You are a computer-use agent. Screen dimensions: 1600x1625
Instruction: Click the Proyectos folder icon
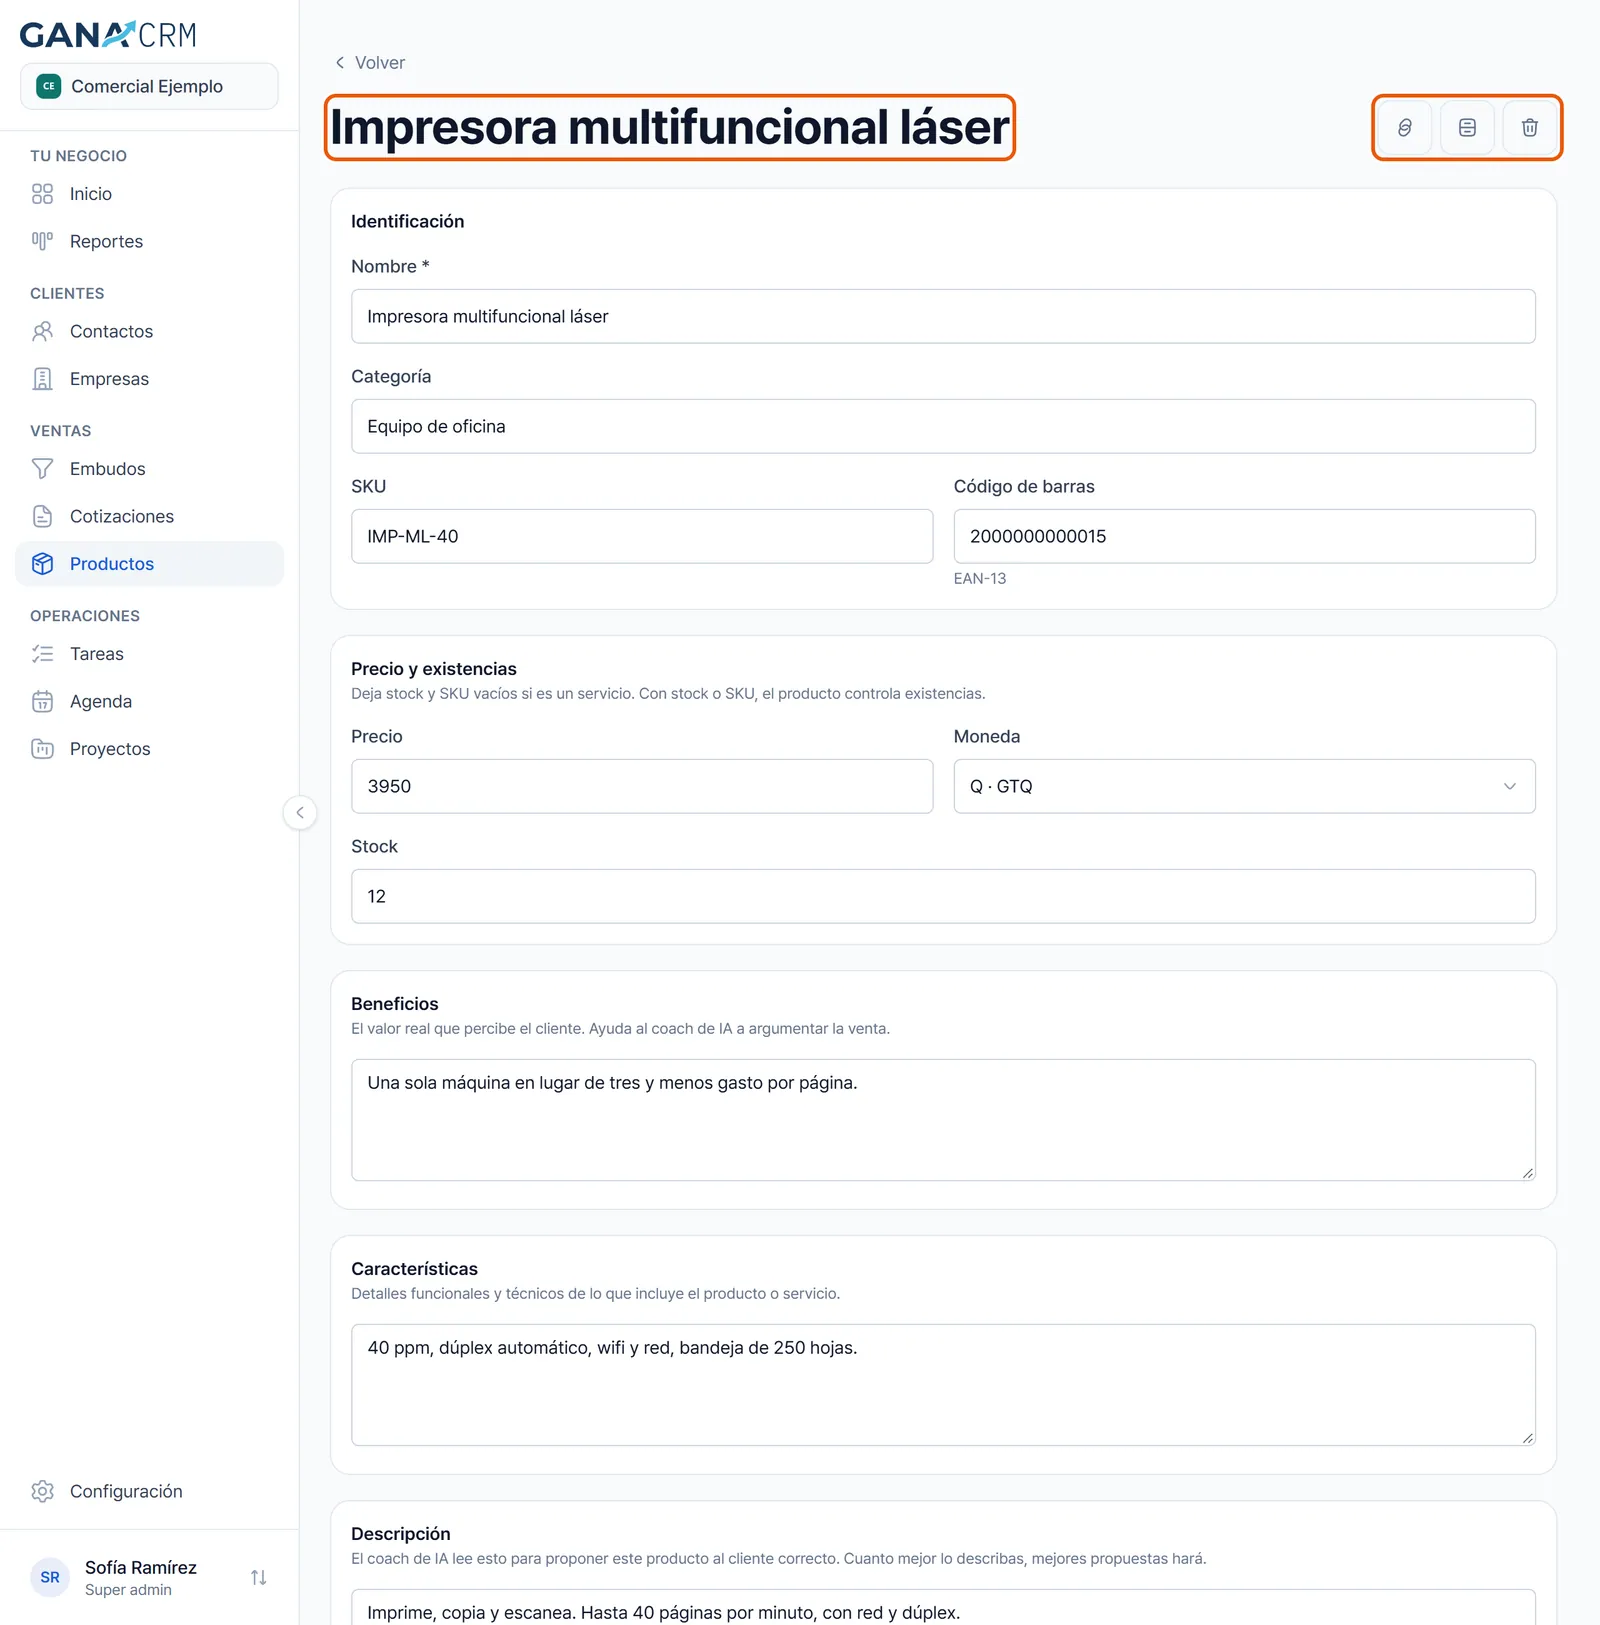pyautogui.click(x=42, y=749)
